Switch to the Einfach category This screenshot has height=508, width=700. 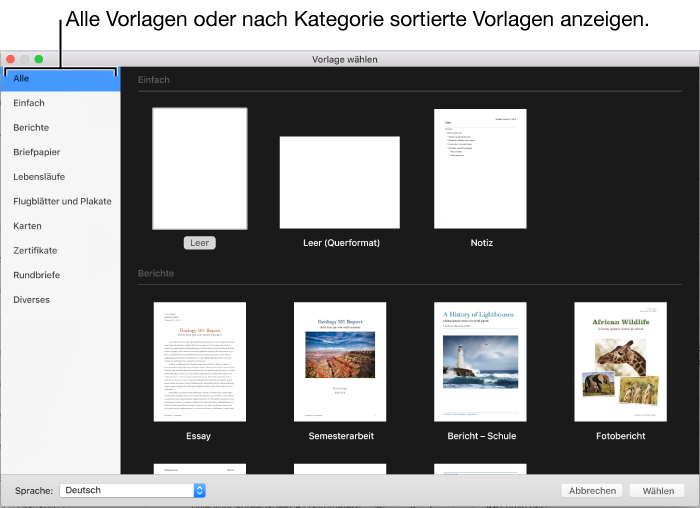click(x=29, y=103)
